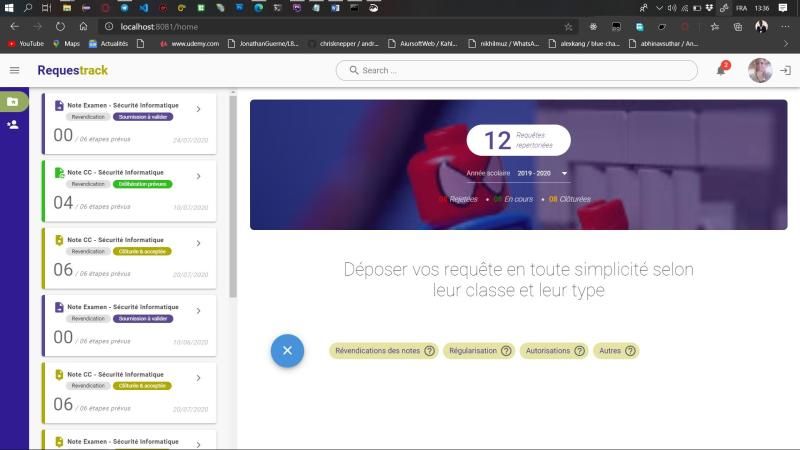Open the hamburger menu beside Requestrack
800x450 pixels.
coord(14,70)
